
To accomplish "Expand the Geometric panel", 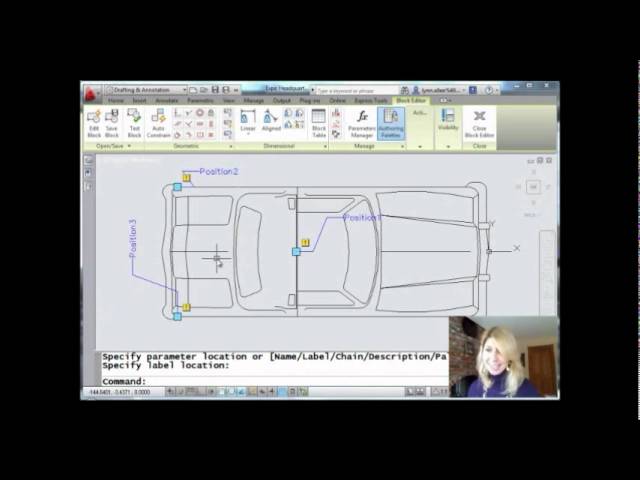I will point(187,146).
